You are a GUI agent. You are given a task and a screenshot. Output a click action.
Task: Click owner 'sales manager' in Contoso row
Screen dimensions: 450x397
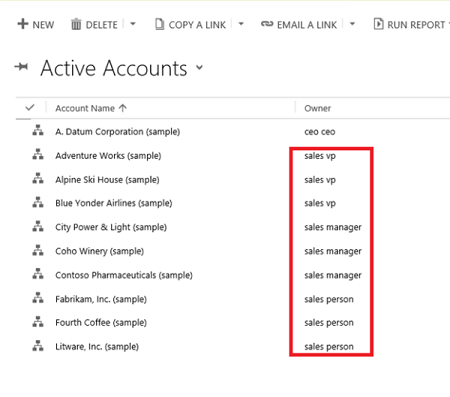(x=333, y=275)
